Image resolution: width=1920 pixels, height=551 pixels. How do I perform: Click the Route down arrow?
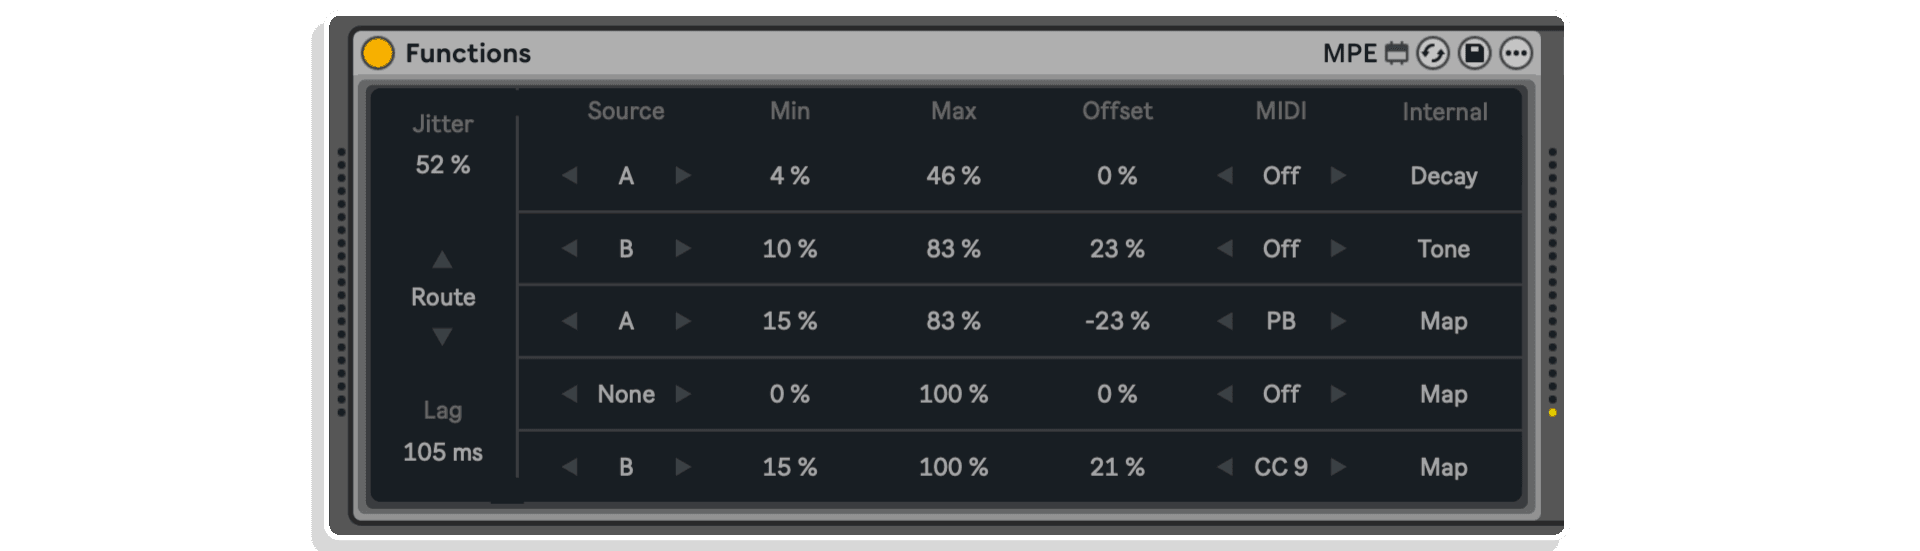pyautogui.click(x=442, y=337)
